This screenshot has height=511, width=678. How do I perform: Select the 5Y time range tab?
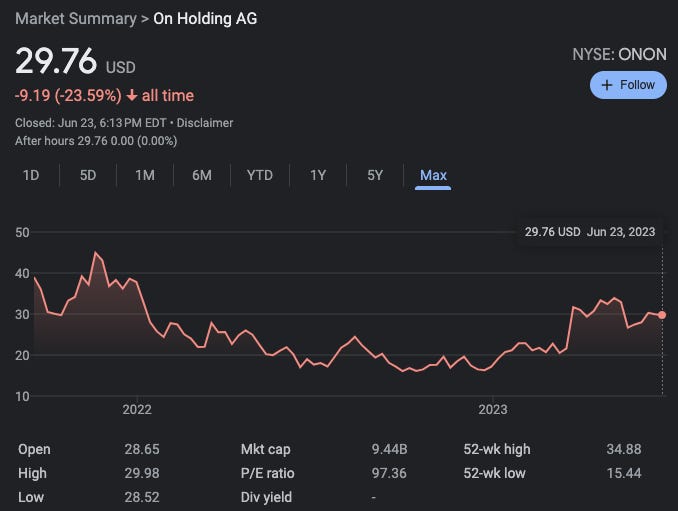click(x=375, y=175)
